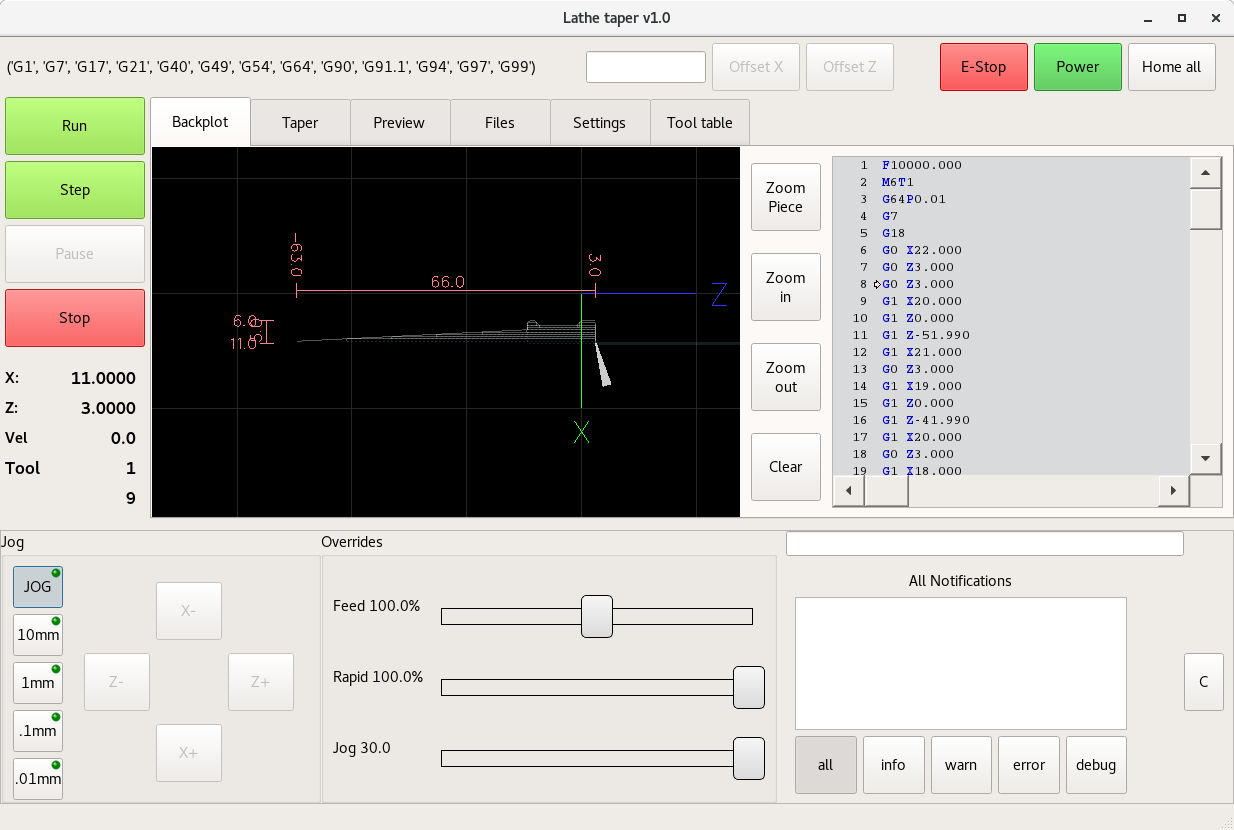Stop the running program

(75, 318)
